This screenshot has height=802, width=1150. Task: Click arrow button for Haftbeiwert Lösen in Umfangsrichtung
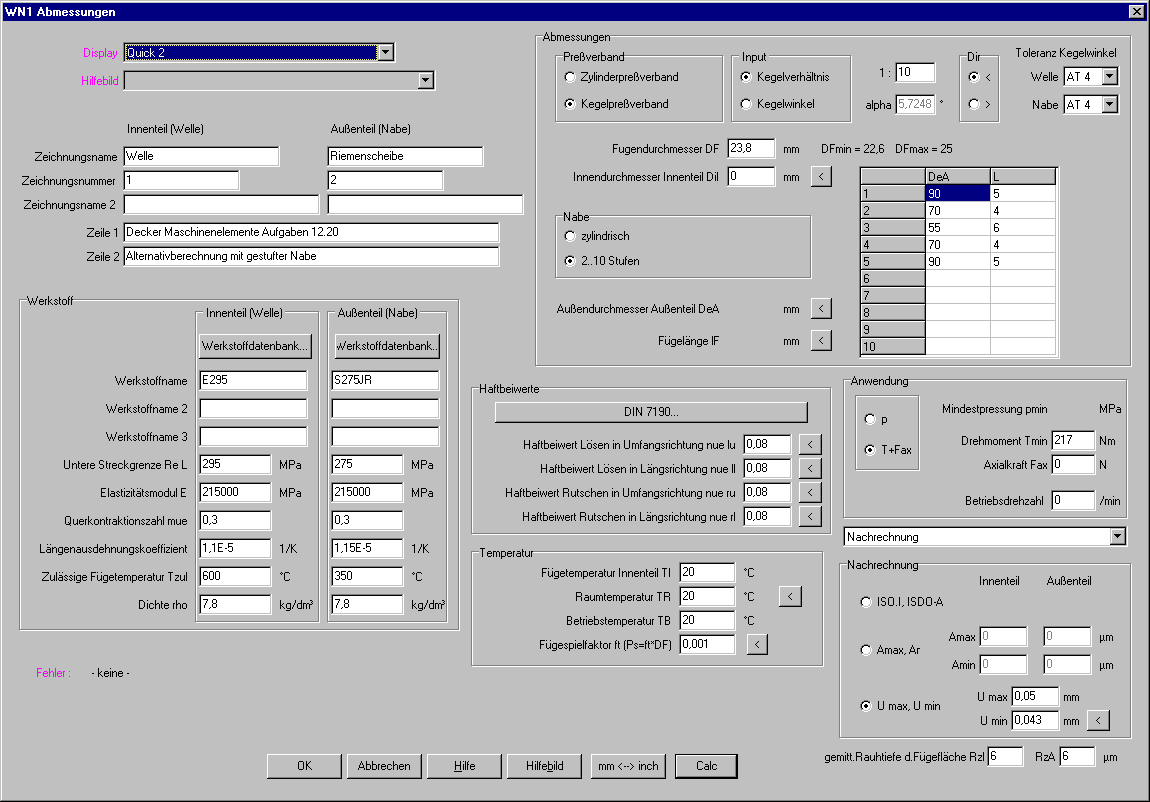click(810, 444)
